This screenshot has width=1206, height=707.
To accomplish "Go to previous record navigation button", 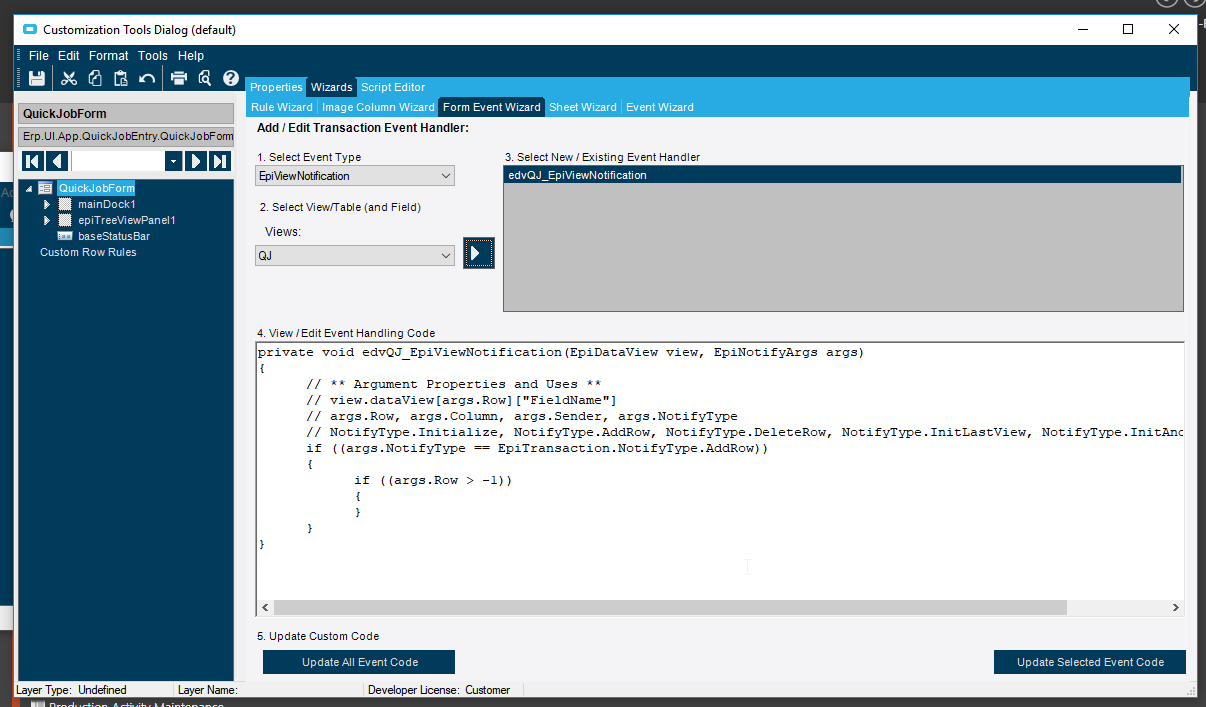I will point(57,161).
